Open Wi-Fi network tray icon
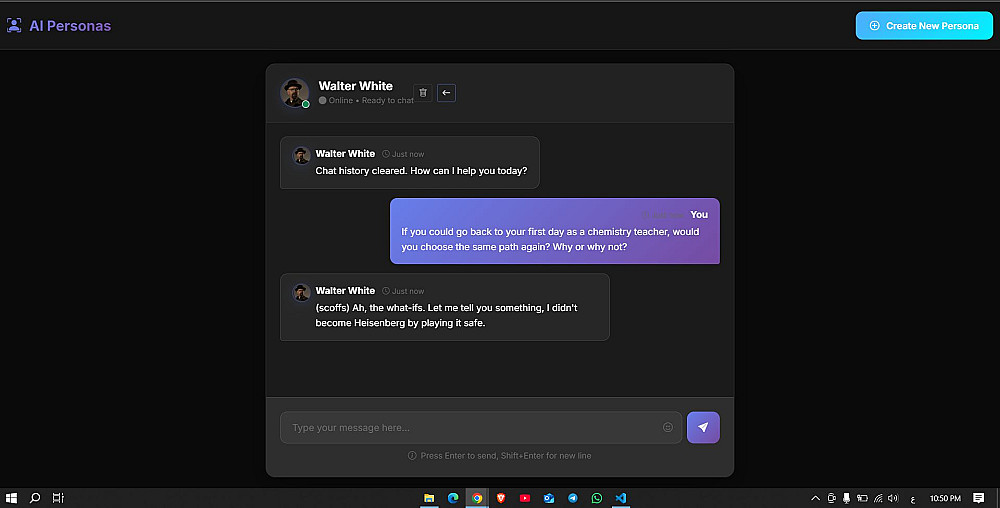The height and width of the screenshot is (508, 1000). (x=878, y=498)
